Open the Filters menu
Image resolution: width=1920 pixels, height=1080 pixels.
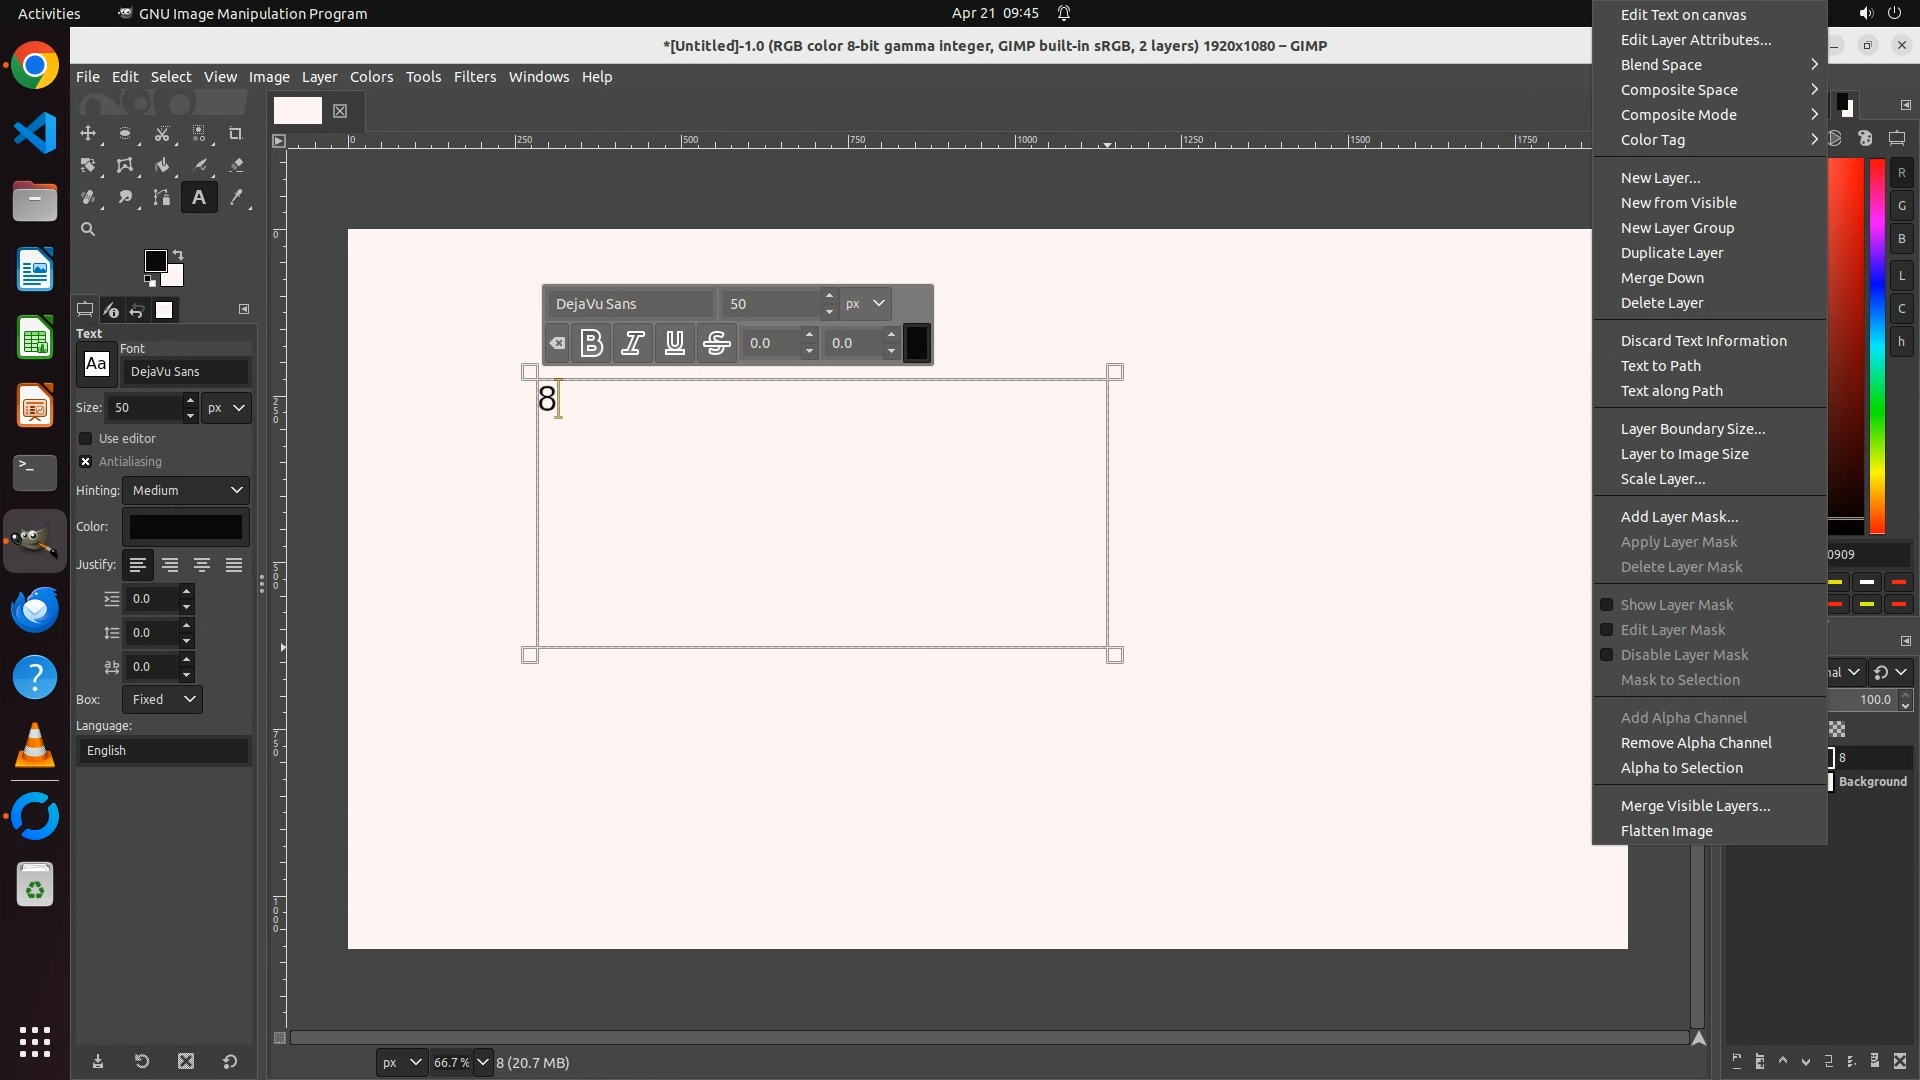coord(474,77)
